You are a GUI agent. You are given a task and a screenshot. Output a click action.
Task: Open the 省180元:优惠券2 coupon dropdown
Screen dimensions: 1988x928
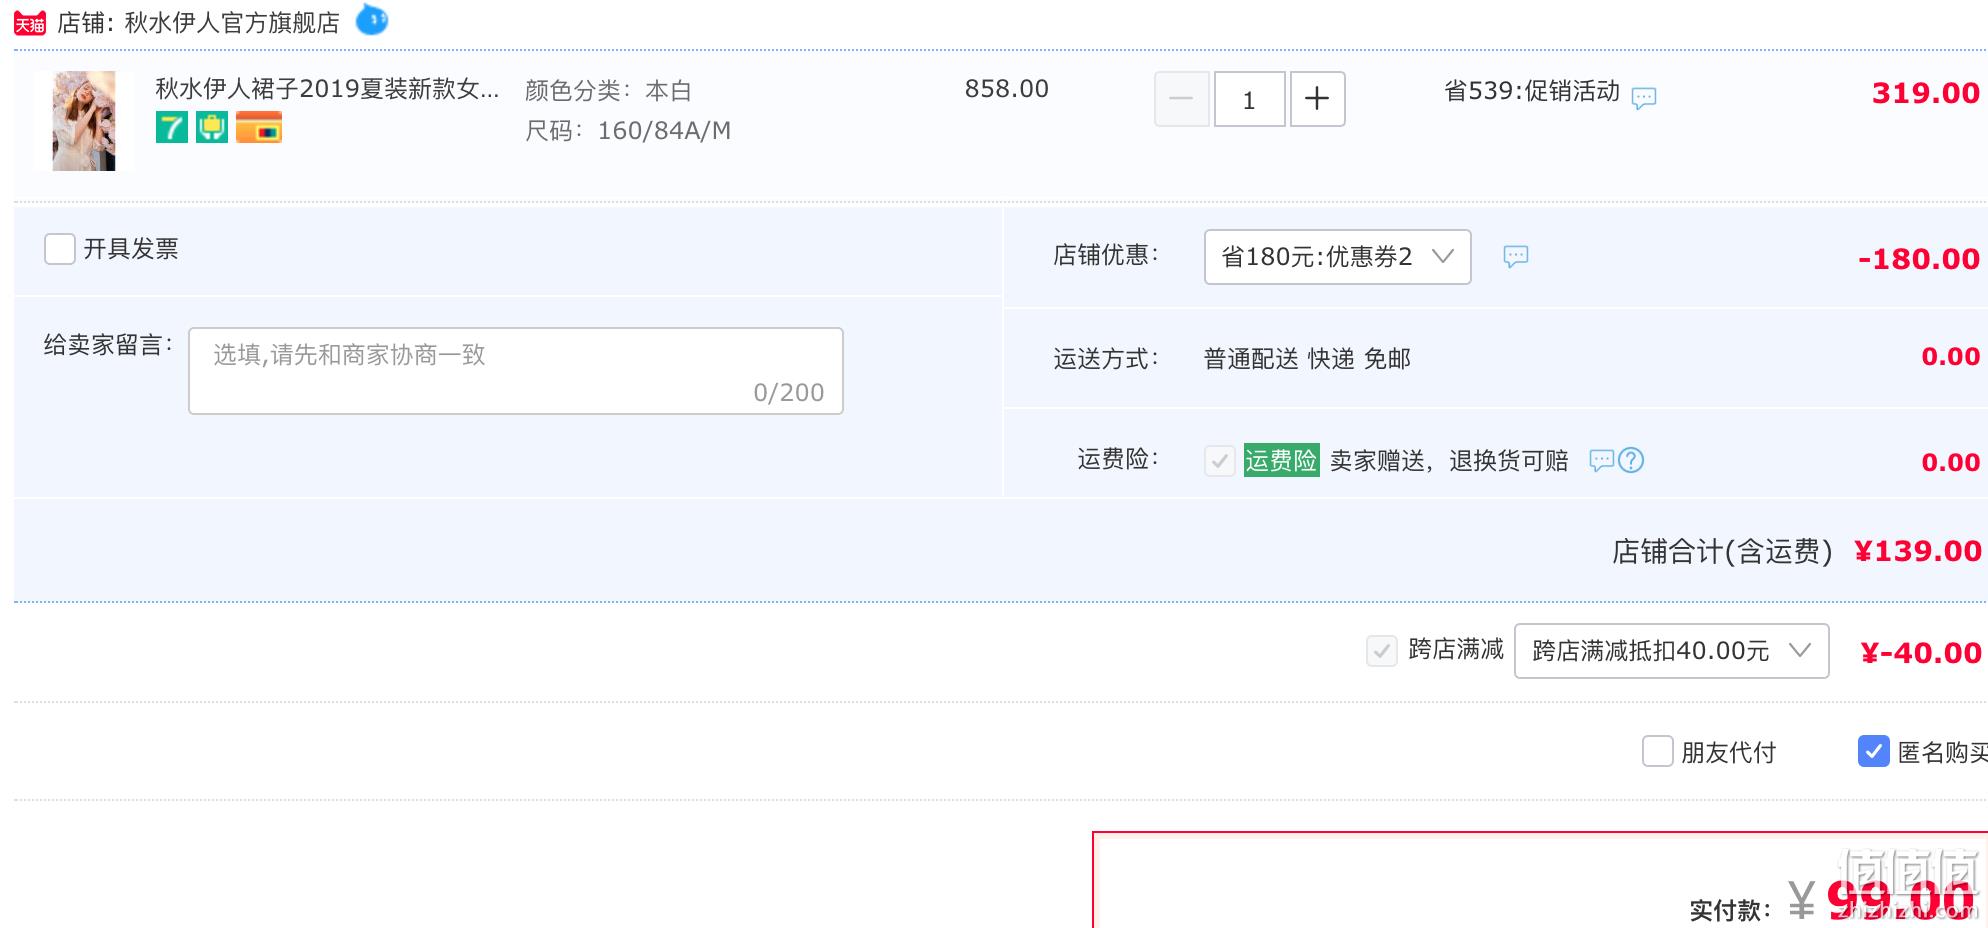(x=1338, y=257)
